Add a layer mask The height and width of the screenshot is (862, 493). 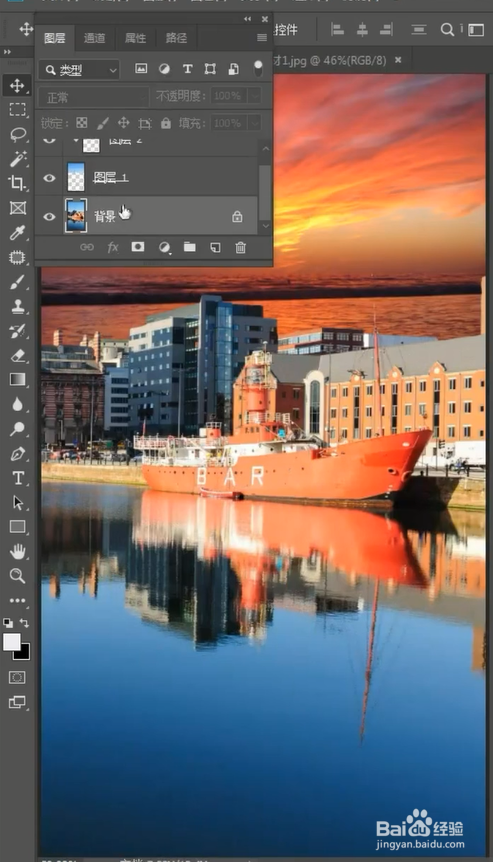point(137,247)
